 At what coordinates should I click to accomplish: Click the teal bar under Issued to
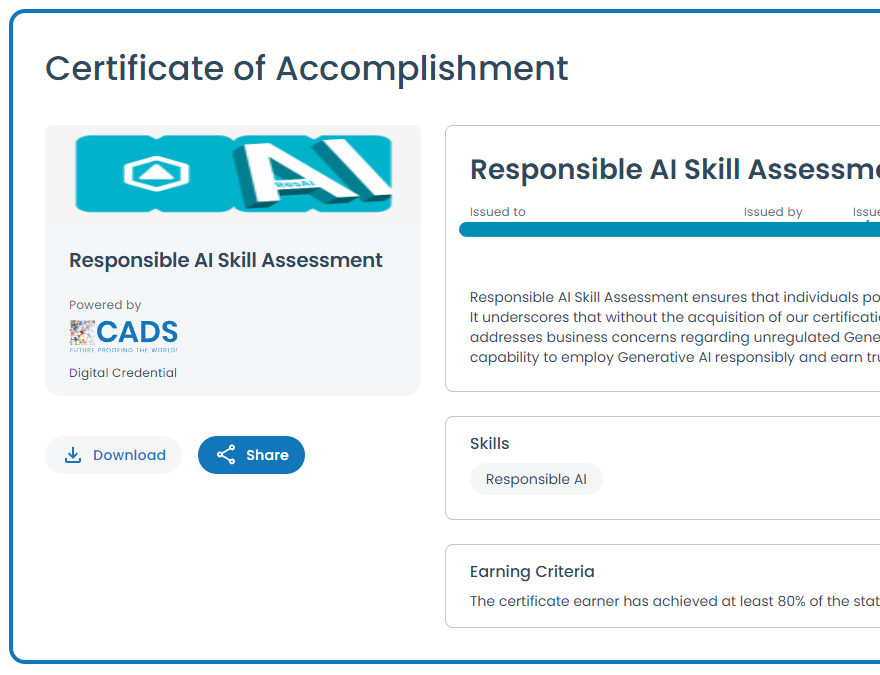point(670,229)
